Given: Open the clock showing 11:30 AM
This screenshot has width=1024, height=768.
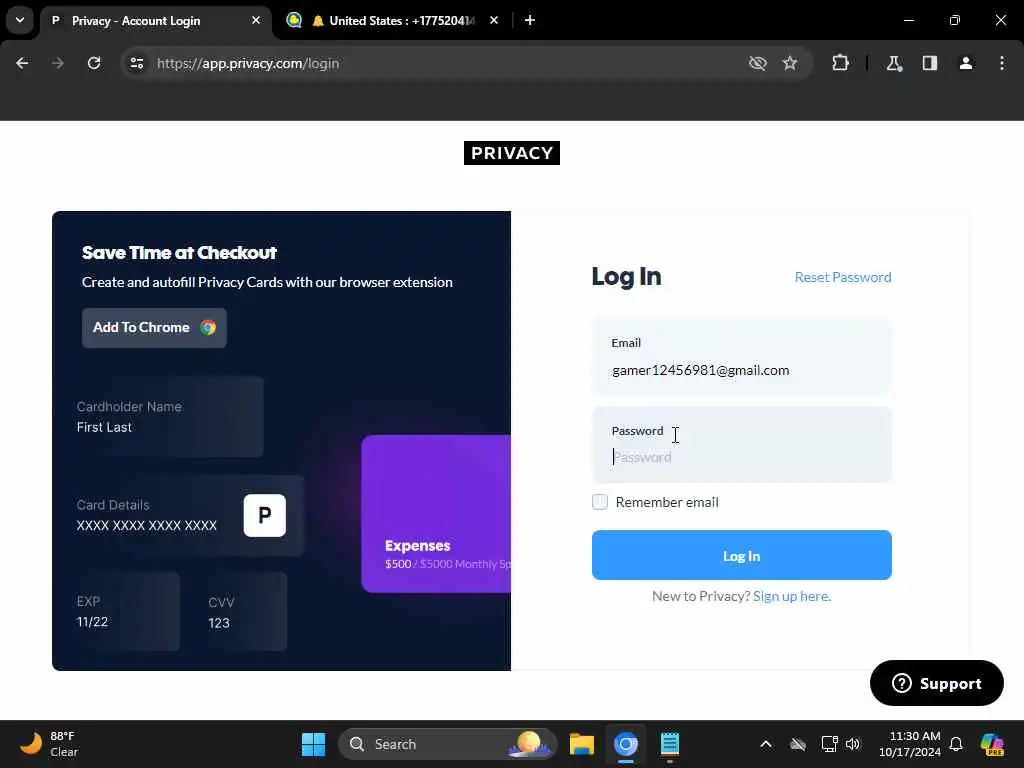Looking at the screenshot, I should pyautogui.click(x=909, y=744).
